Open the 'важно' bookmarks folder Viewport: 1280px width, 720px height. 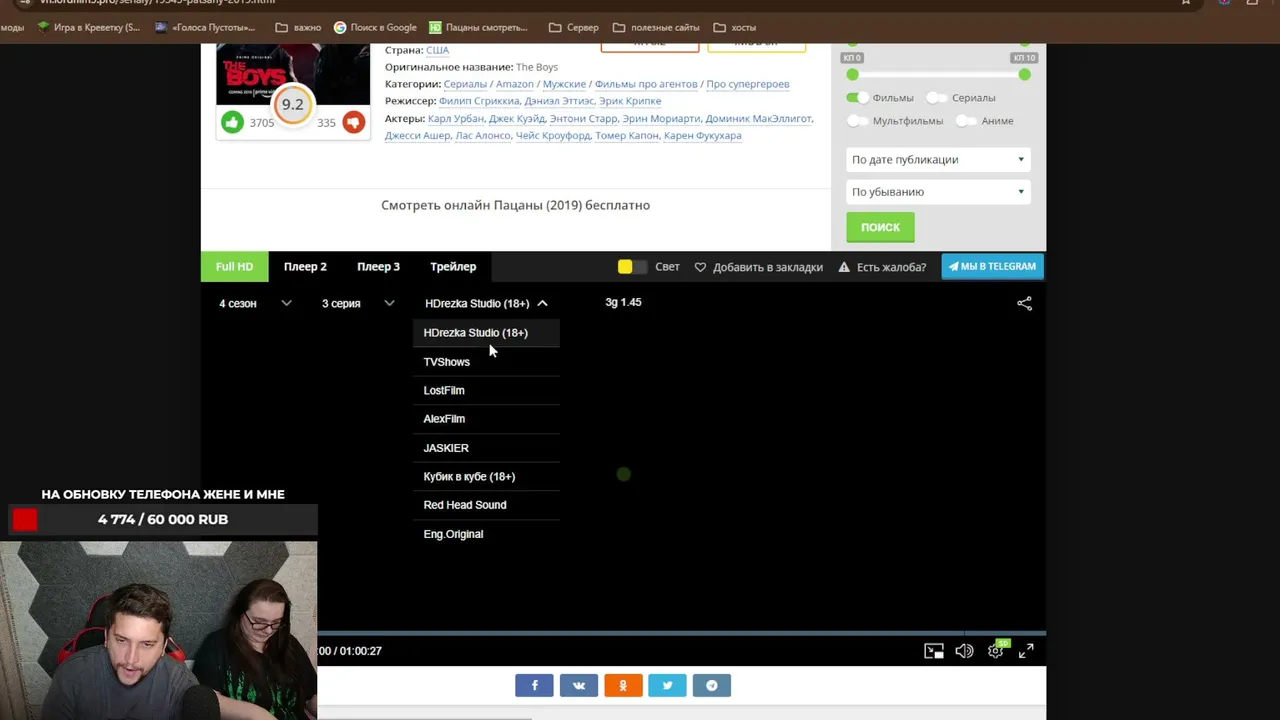pos(298,27)
